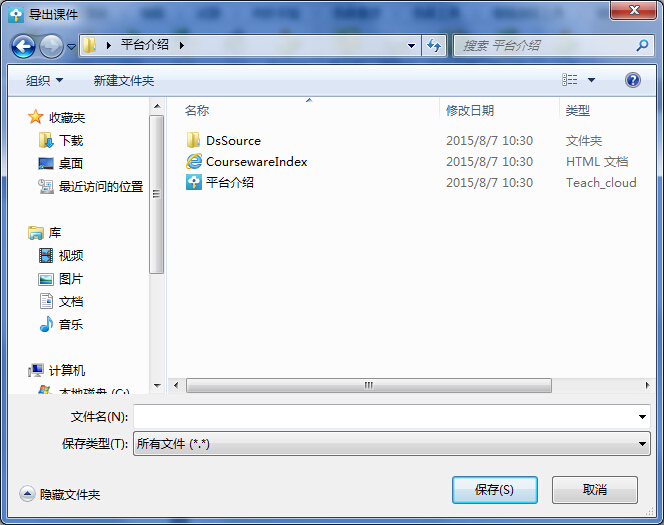Viewport: 664px width, 525px height.
Task: Change view using the view mode icon
Action: coord(569,80)
